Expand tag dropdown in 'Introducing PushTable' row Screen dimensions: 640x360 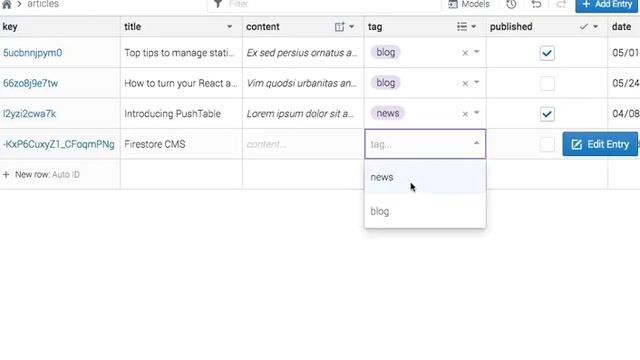(x=476, y=113)
